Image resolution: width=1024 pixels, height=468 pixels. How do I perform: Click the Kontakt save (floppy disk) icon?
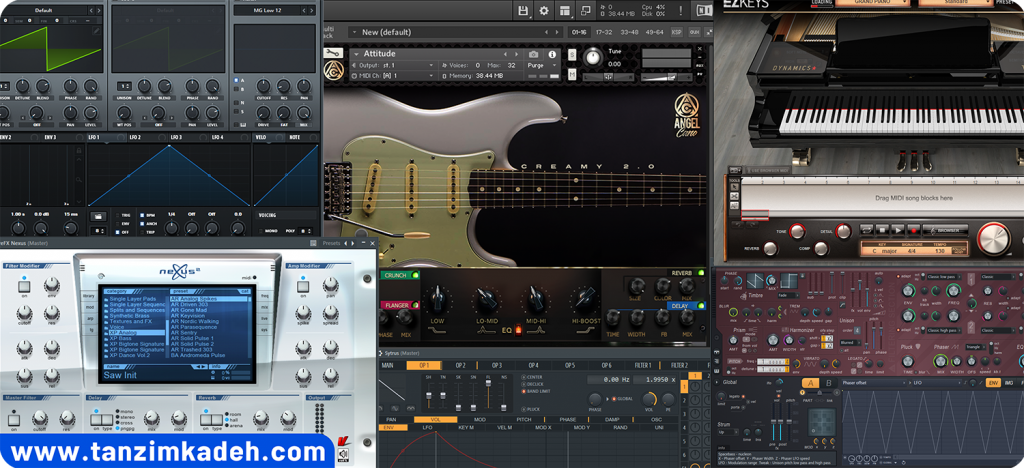click(523, 10)
